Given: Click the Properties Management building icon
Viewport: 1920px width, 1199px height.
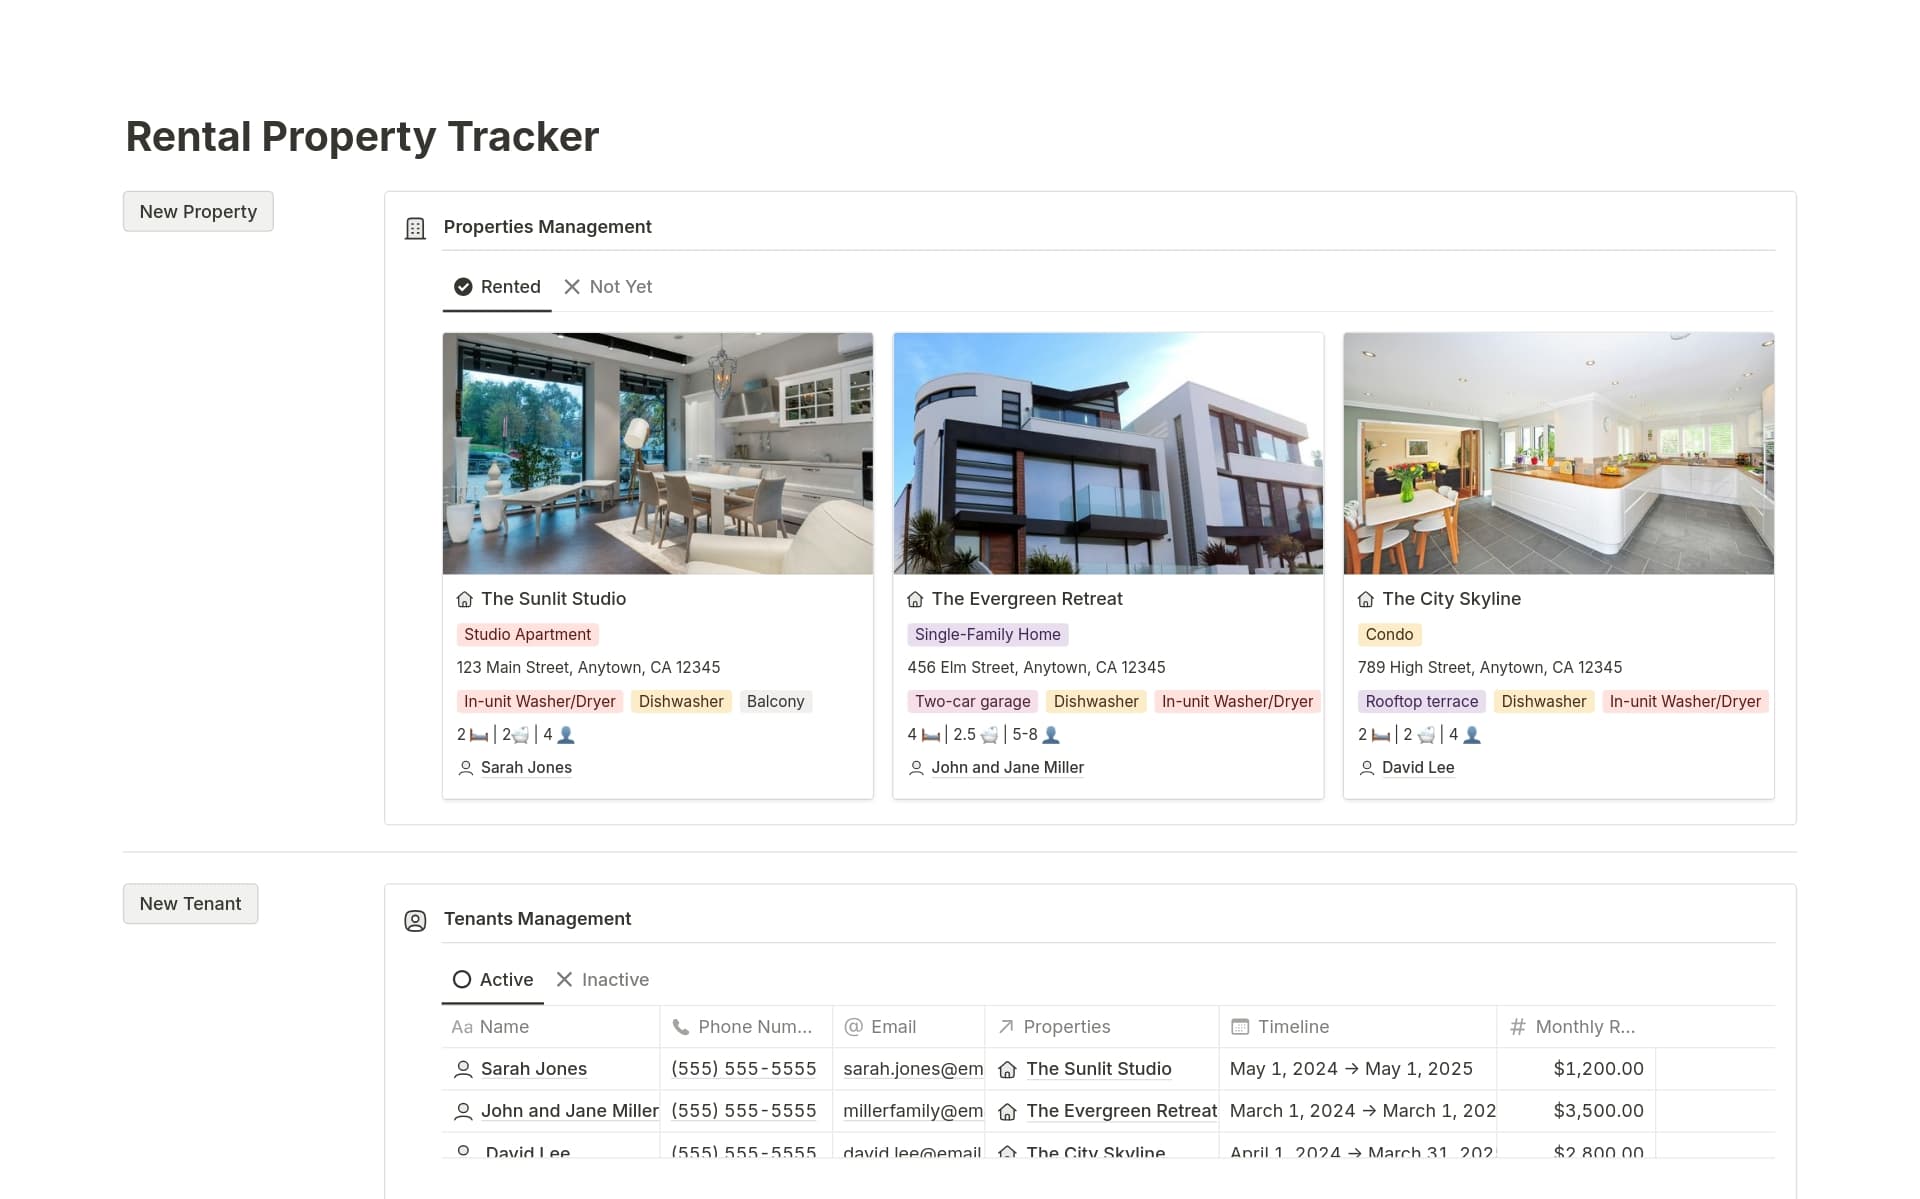Looking at the screenshot, I should pyautogui.click(x=414, y=228).
